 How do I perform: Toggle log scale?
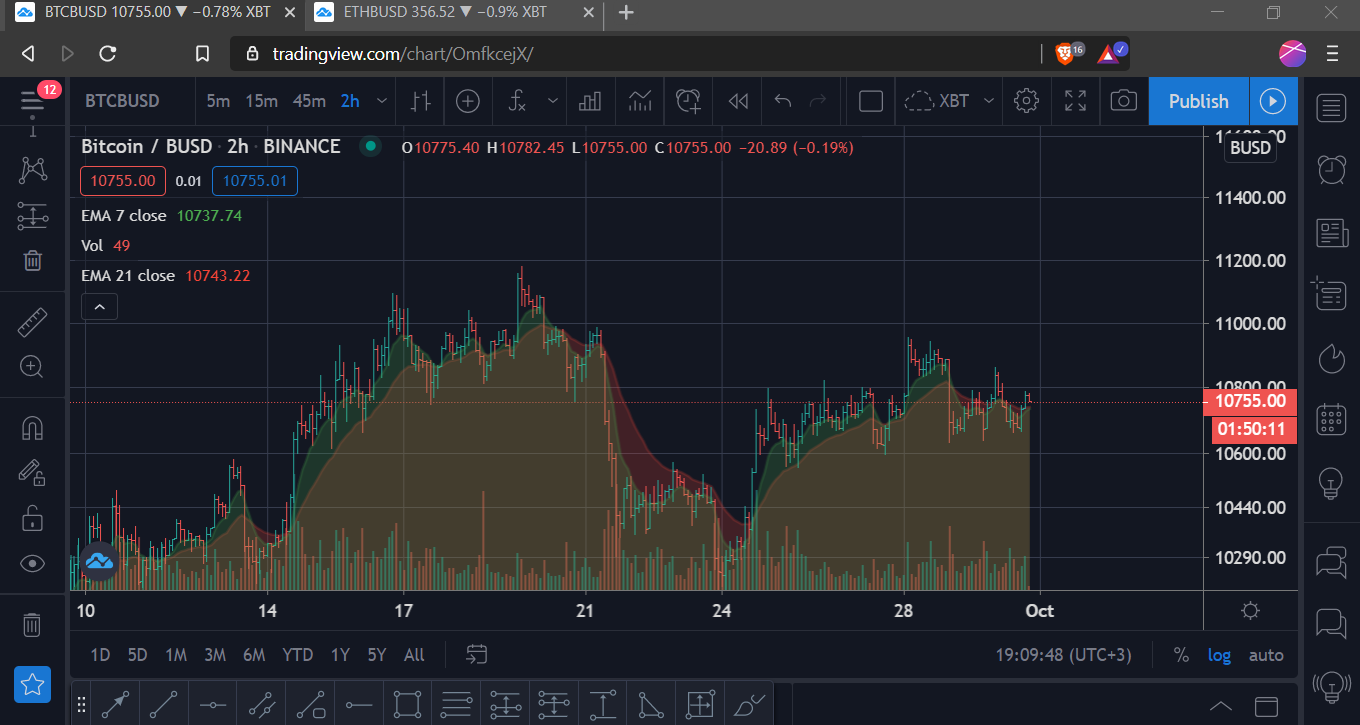click(1219, 655)
